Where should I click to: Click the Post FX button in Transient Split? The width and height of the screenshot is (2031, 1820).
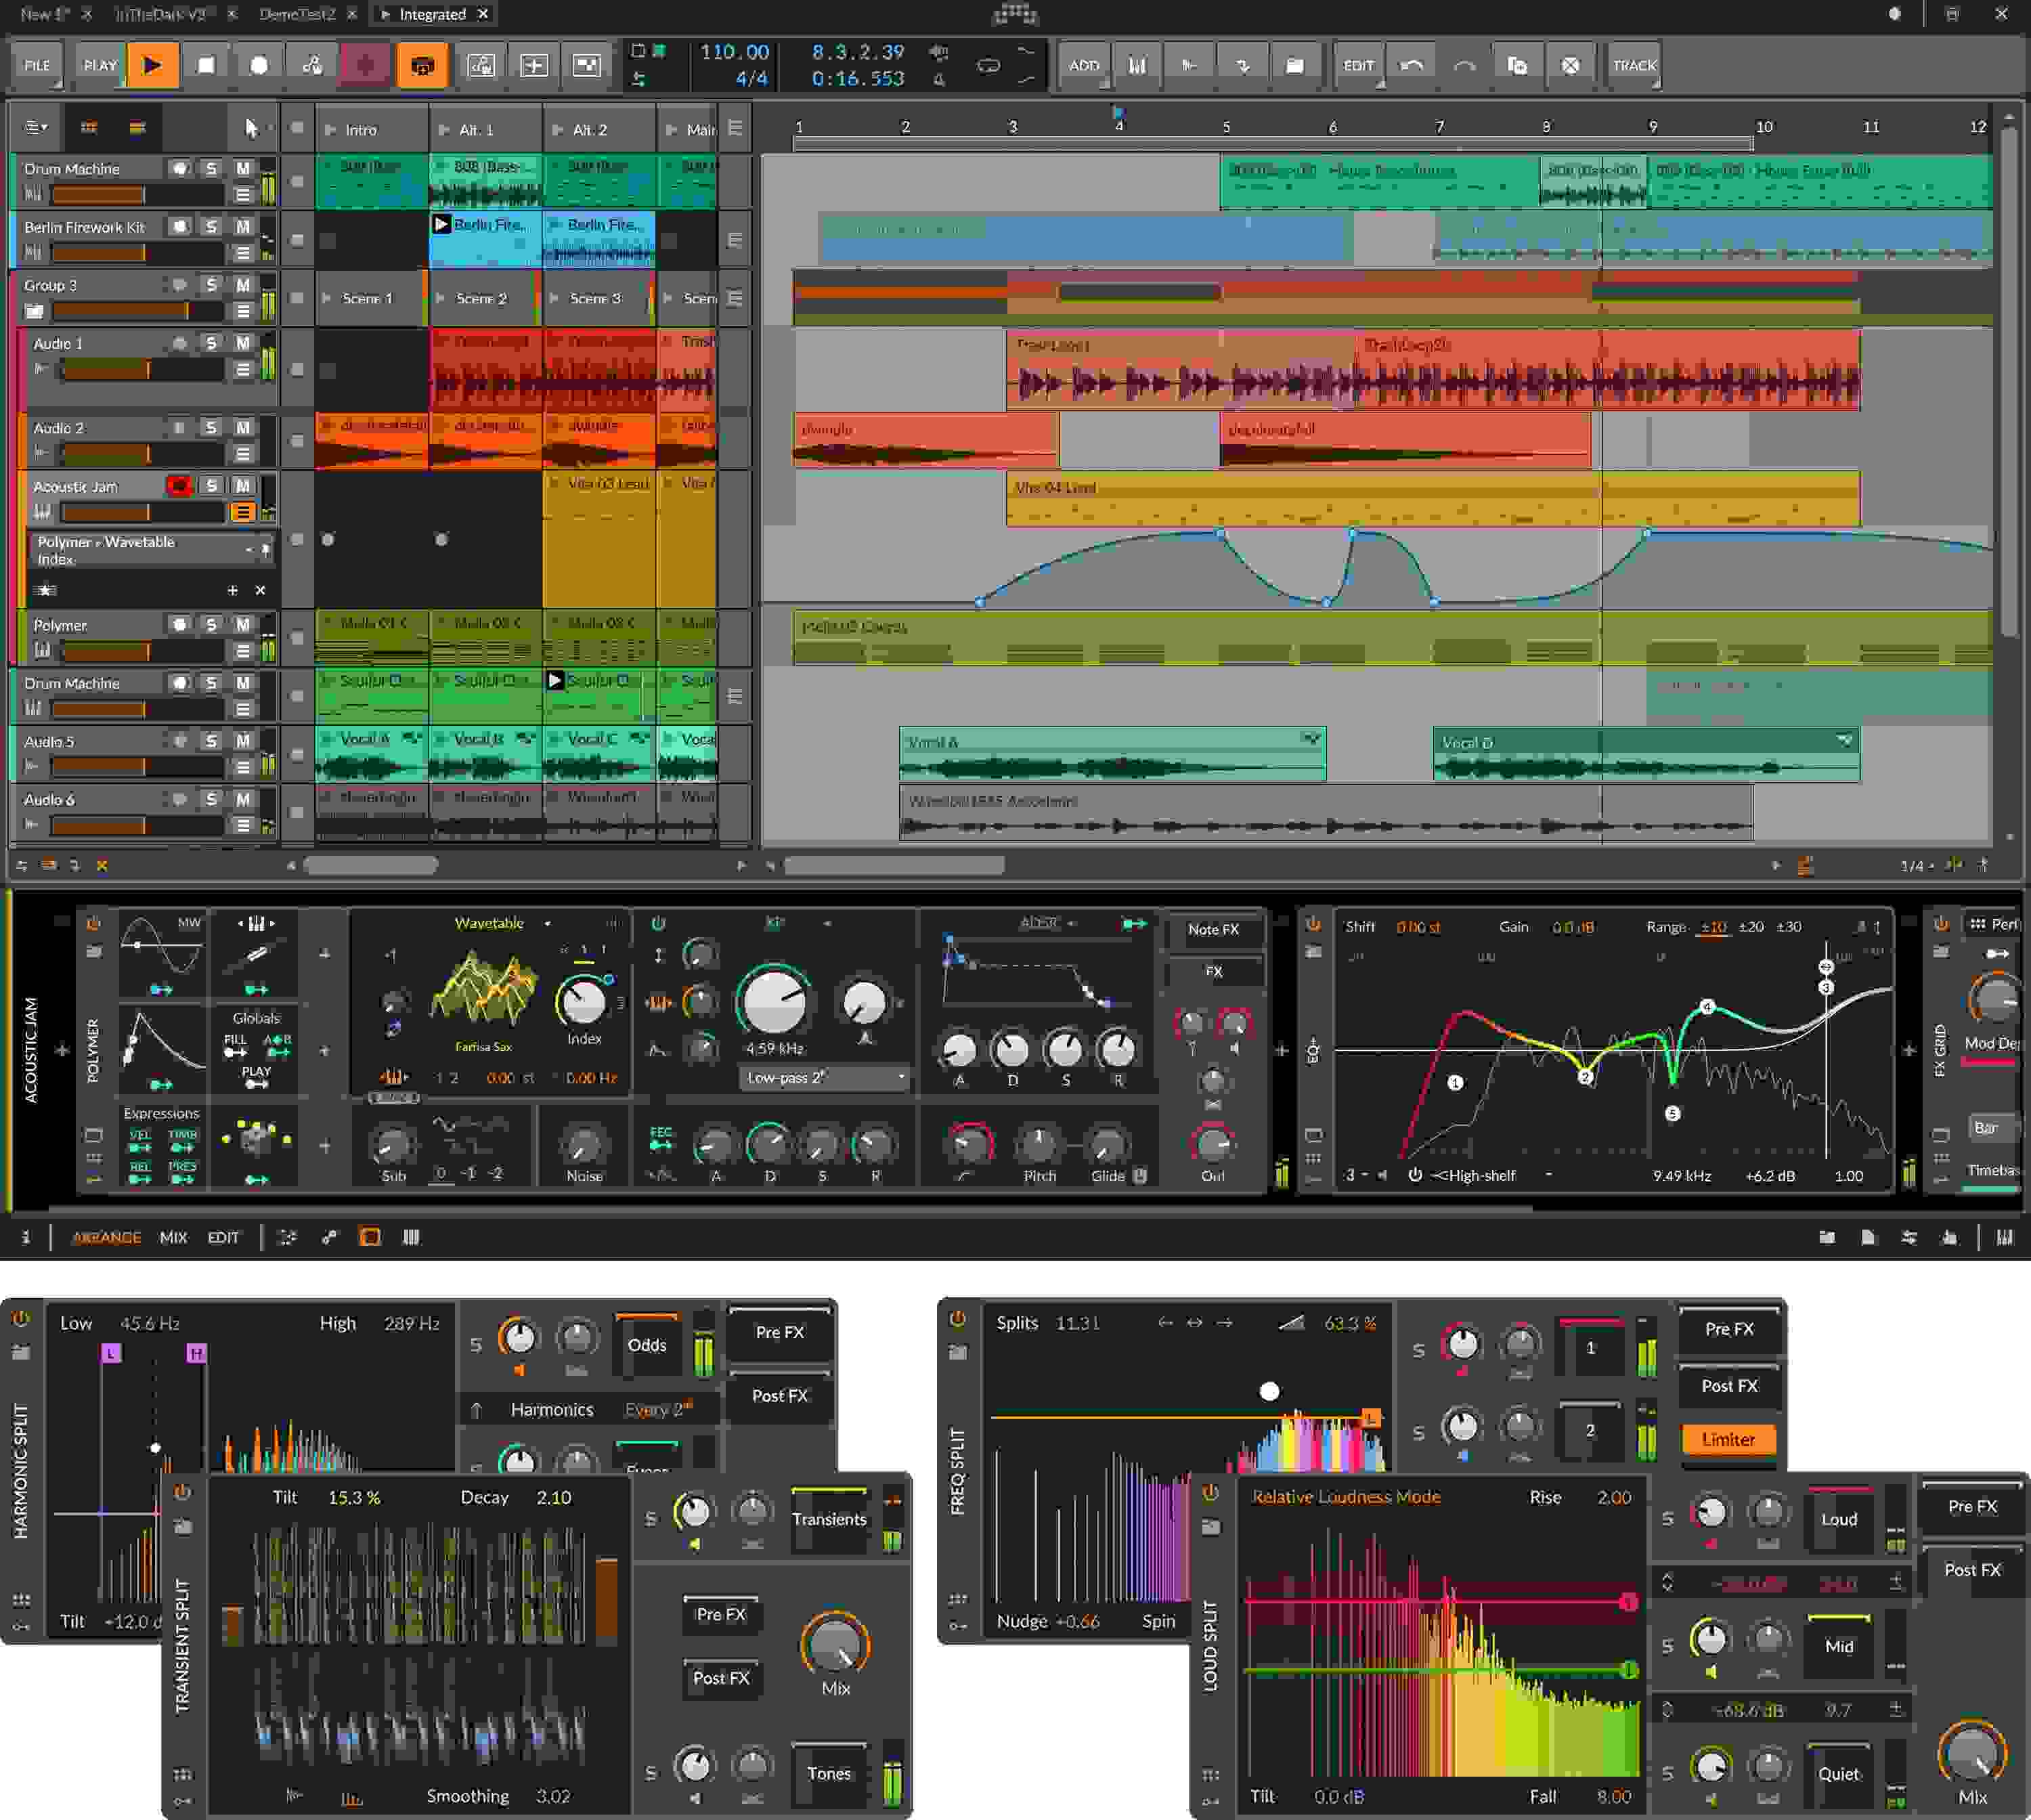point(720,1680)
